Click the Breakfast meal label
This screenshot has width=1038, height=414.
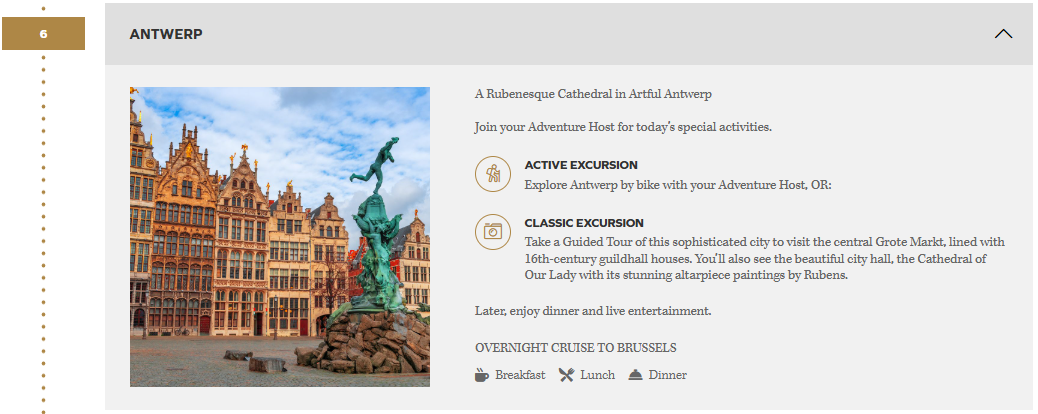(520, 375)
